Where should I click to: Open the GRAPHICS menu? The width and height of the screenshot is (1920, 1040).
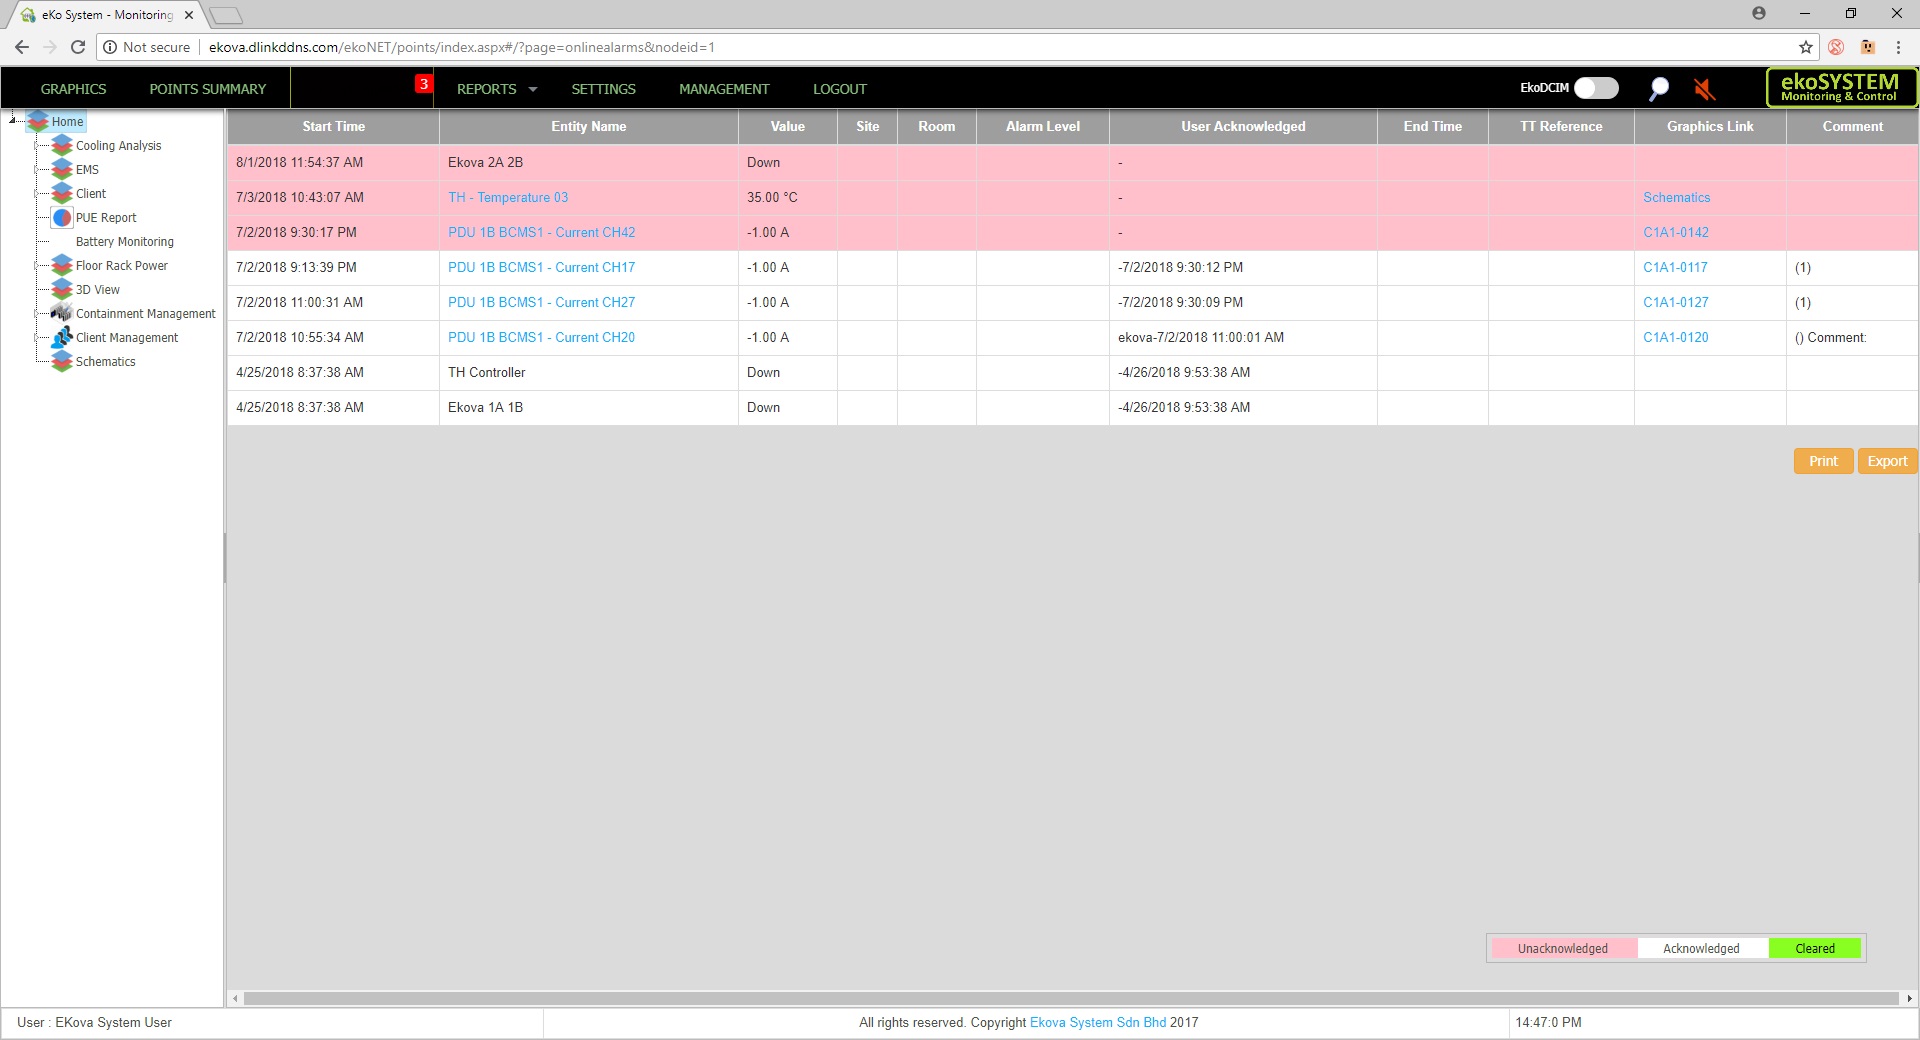tap(73, 89)
